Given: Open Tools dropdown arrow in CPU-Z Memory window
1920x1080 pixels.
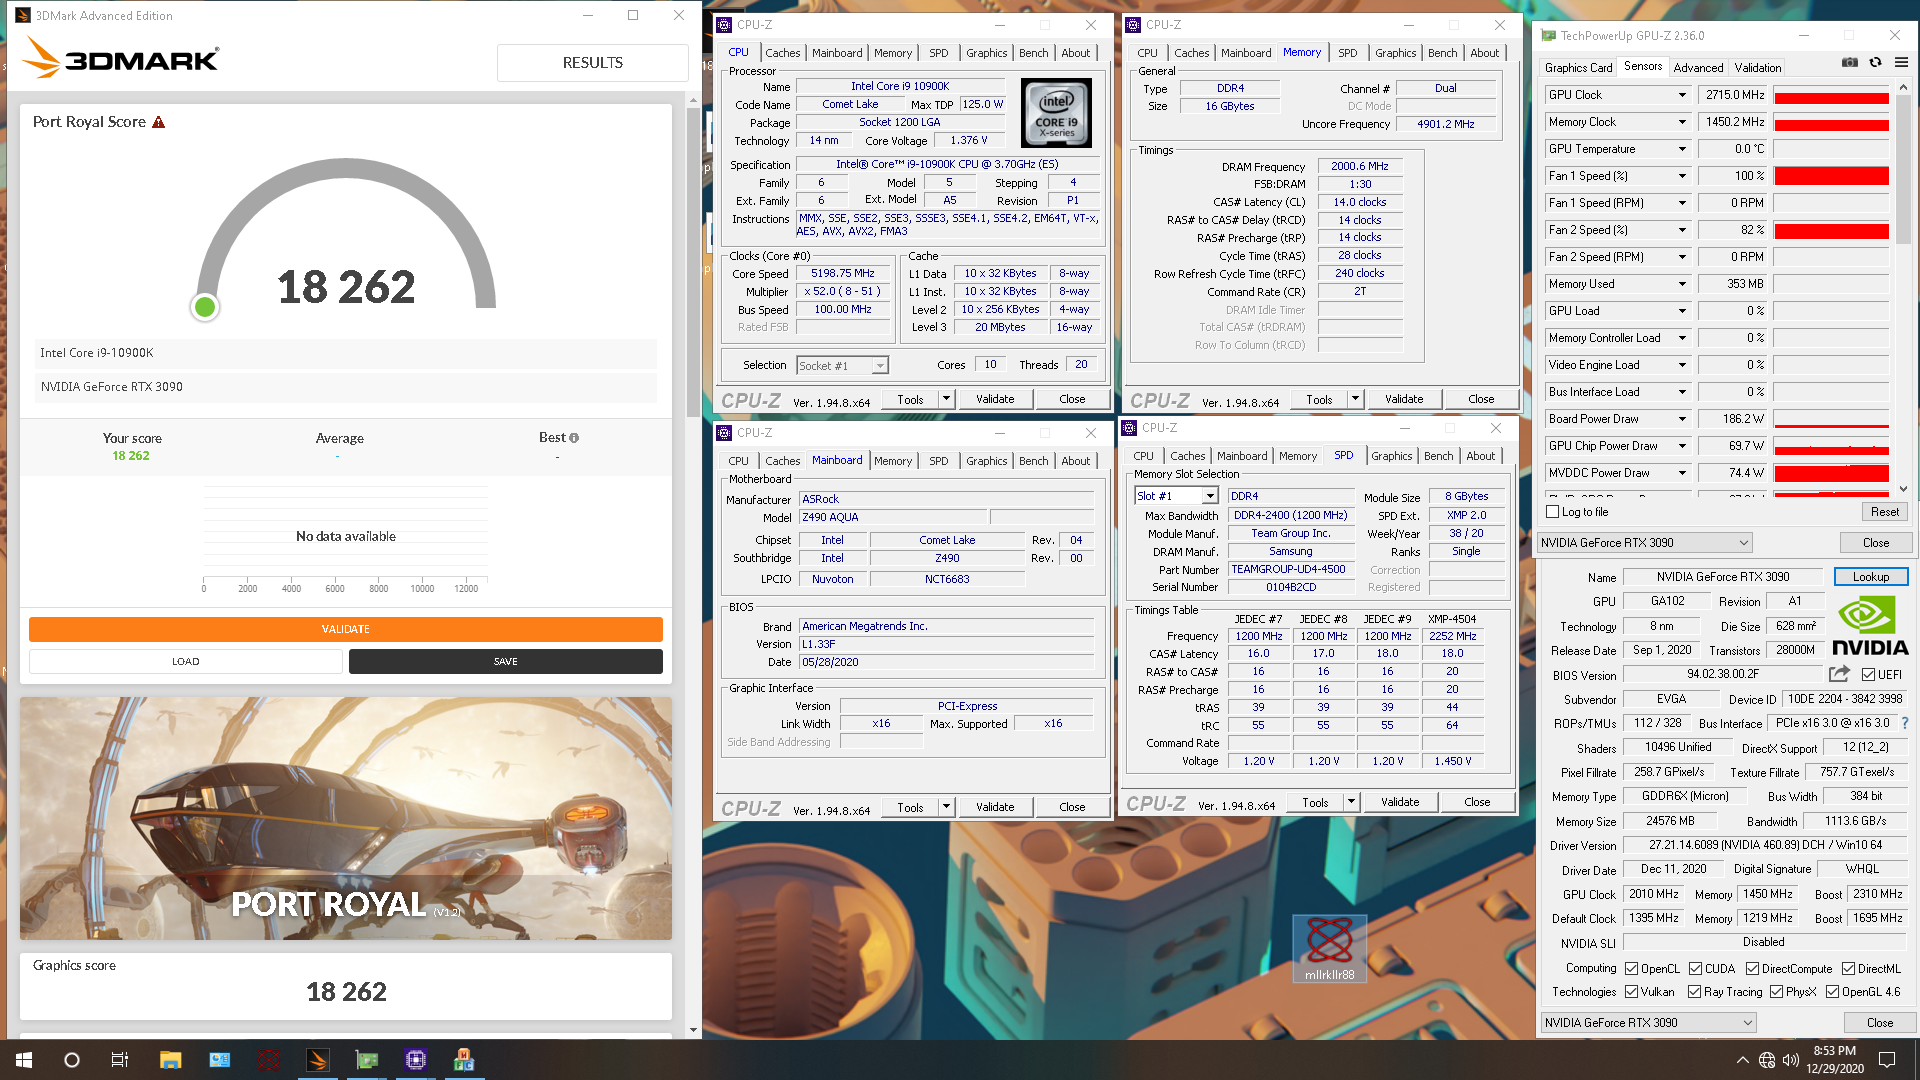Looking at the screenshot, I should point(1355,399).
